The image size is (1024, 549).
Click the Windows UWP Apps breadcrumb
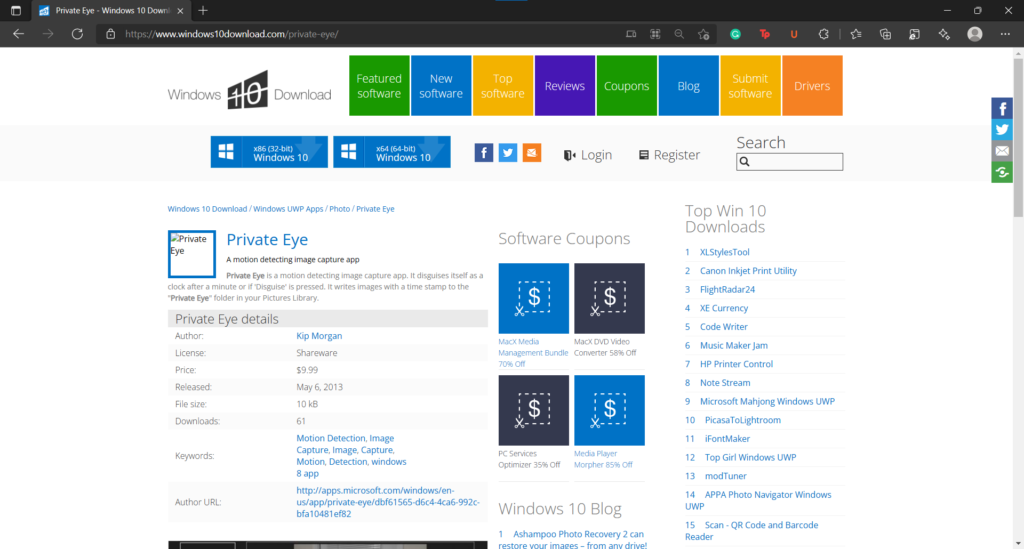(288, 209)
